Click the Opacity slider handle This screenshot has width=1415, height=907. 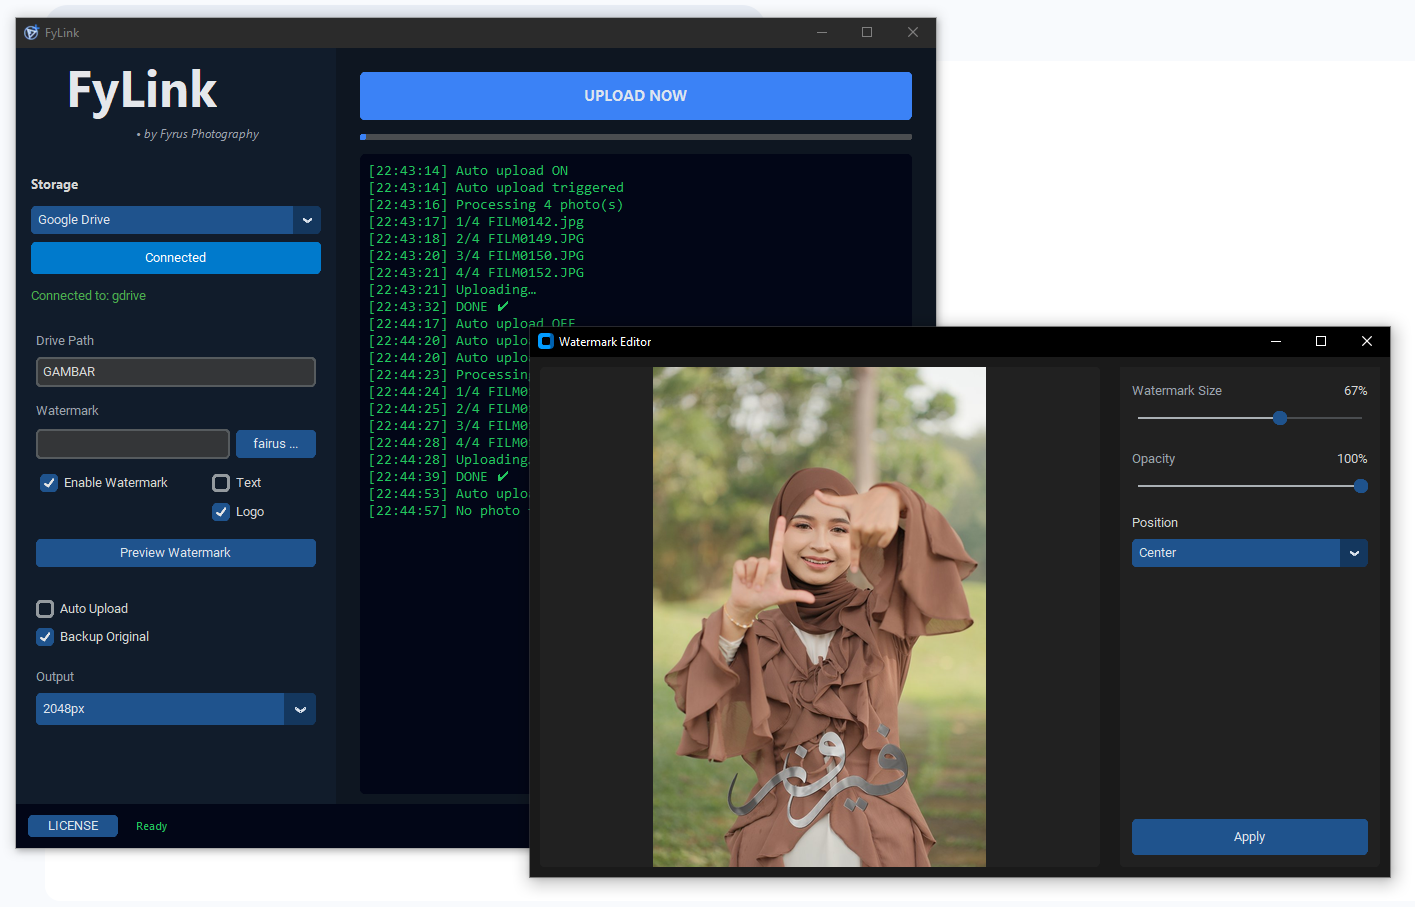1361,486
